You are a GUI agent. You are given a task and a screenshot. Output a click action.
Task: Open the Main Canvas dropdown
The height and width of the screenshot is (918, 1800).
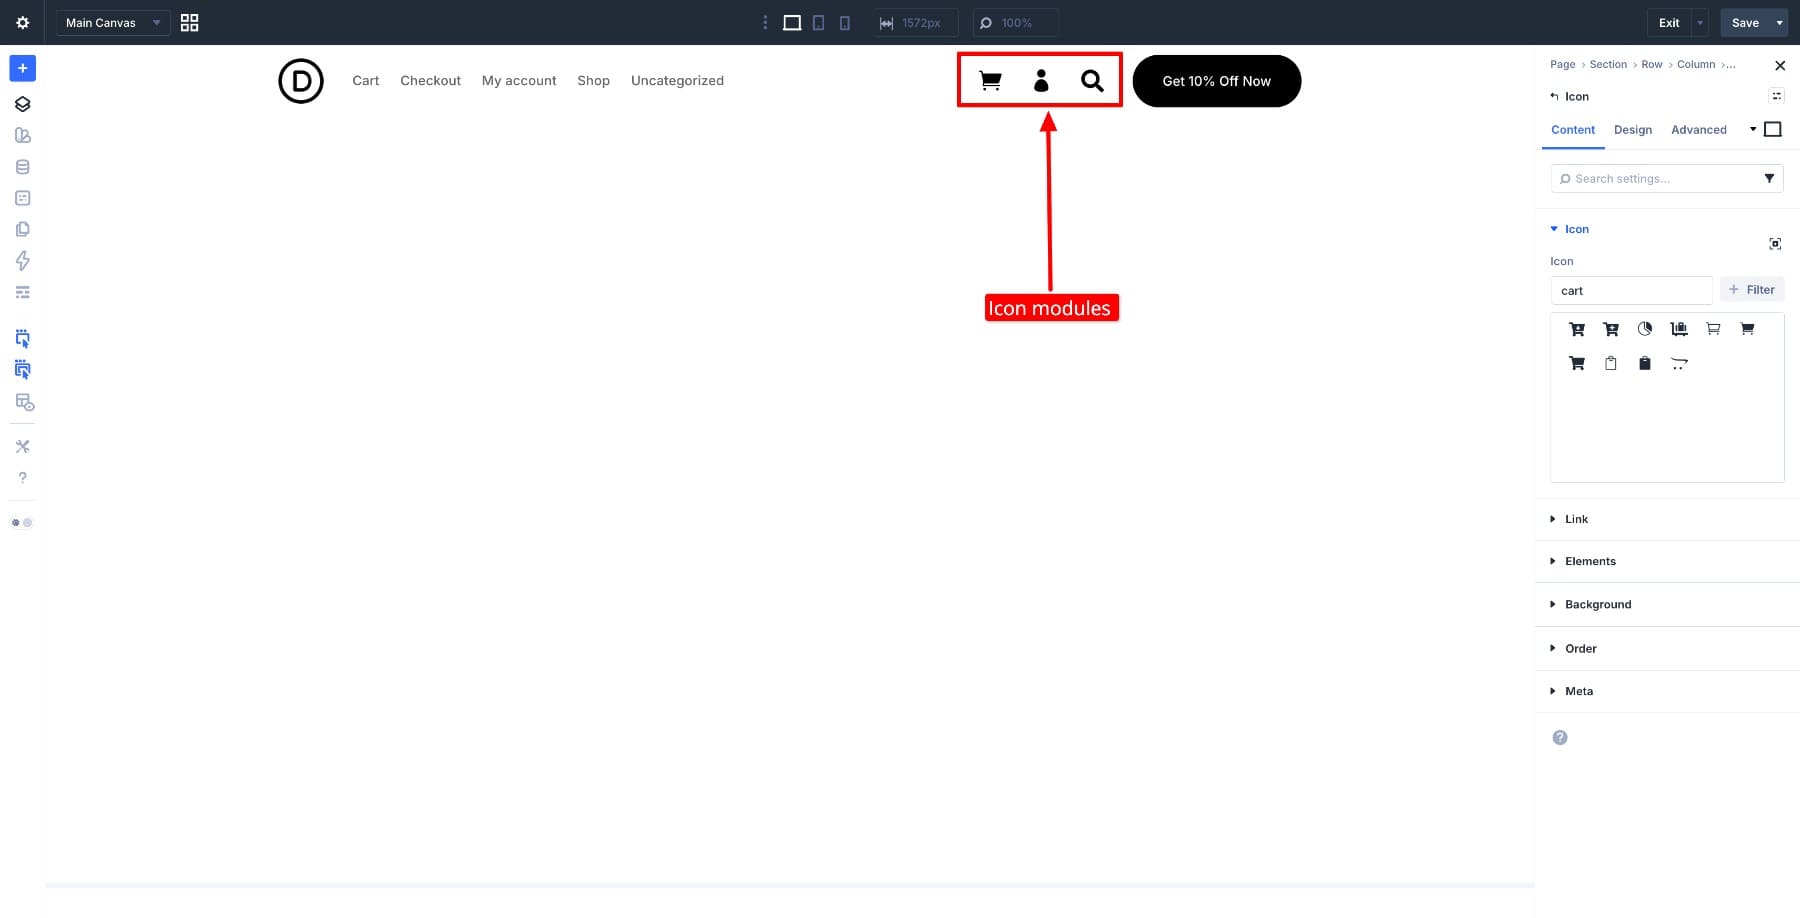pos(112,22)
